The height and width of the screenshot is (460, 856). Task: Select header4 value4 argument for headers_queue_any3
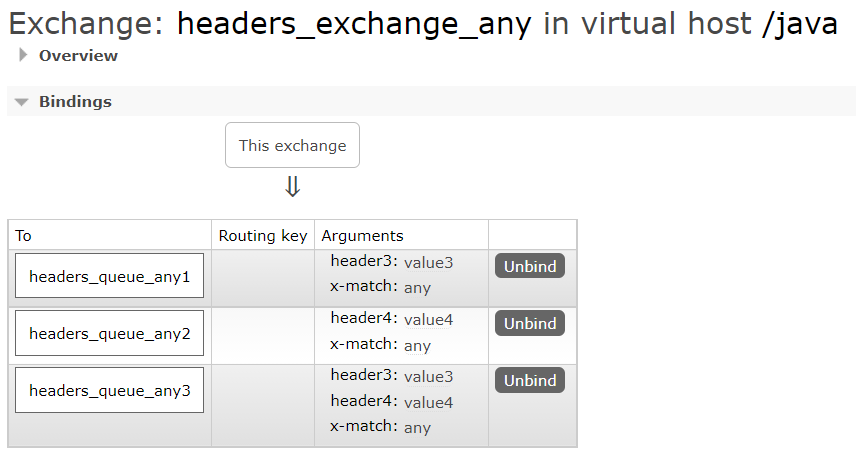(391, 401)
